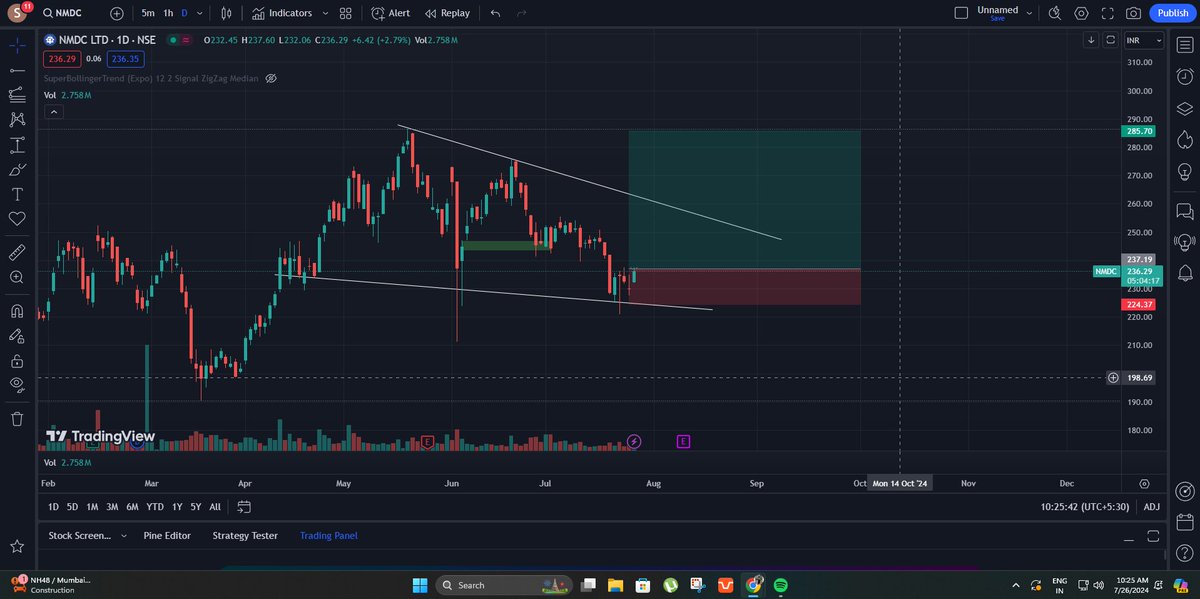Select the ruler measure tool
This screenshot has height=599, width=1200.
(x=17, y=251)
